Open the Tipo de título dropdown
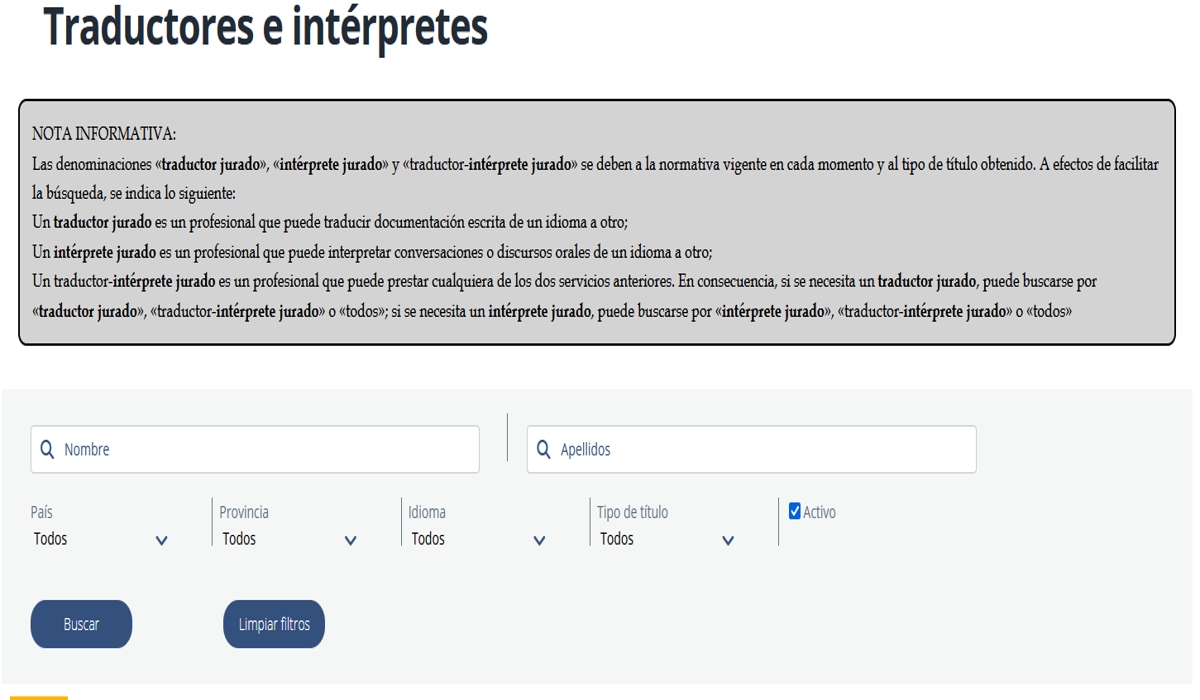The height and width of the screenshot is (700, 1200). point(668,539)
